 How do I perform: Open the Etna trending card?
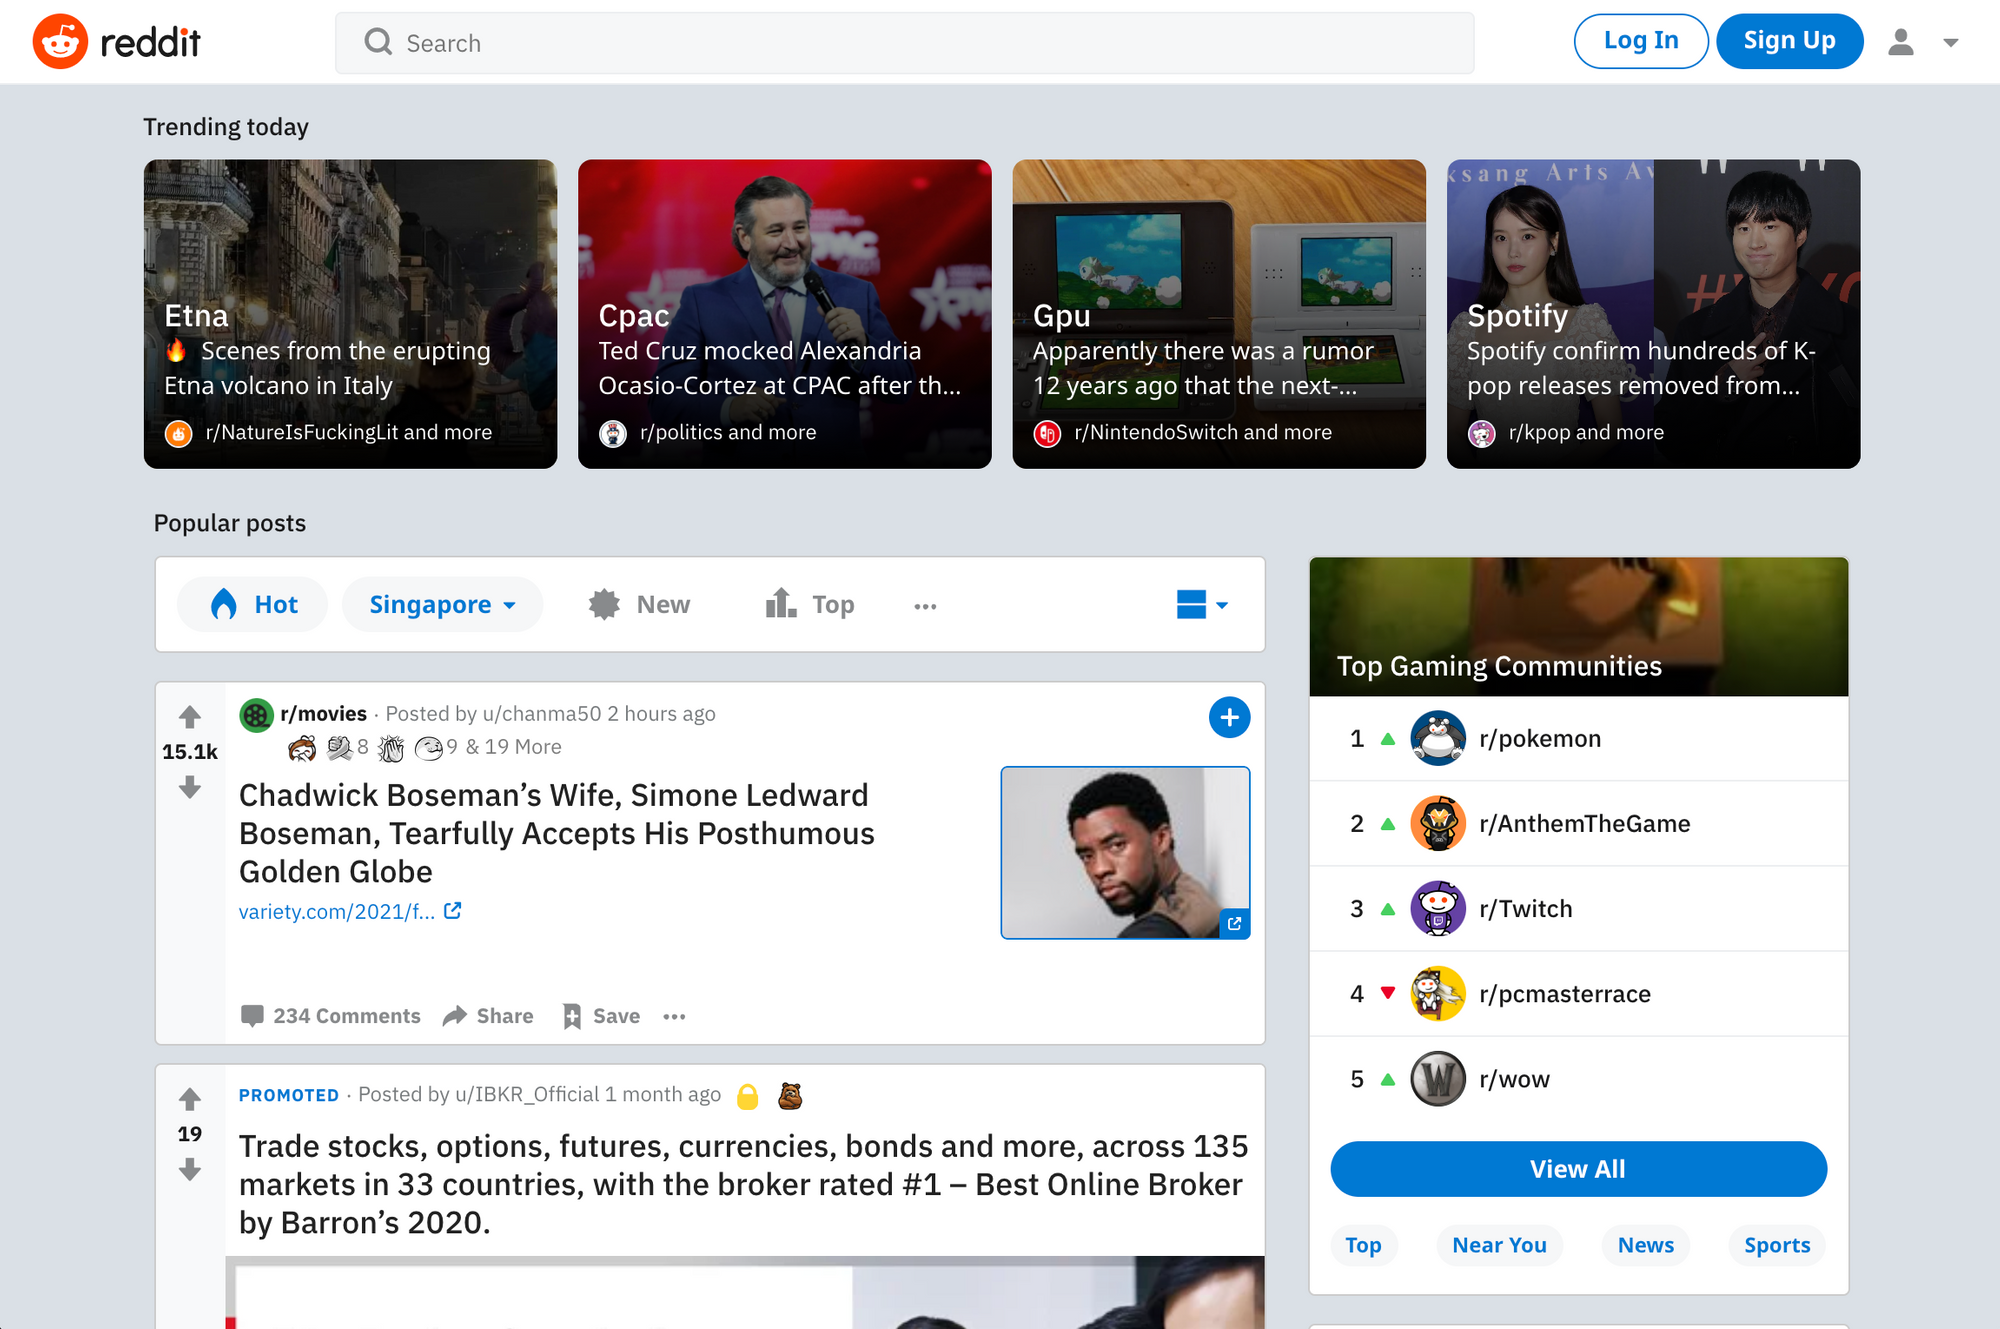click(350, 314)
